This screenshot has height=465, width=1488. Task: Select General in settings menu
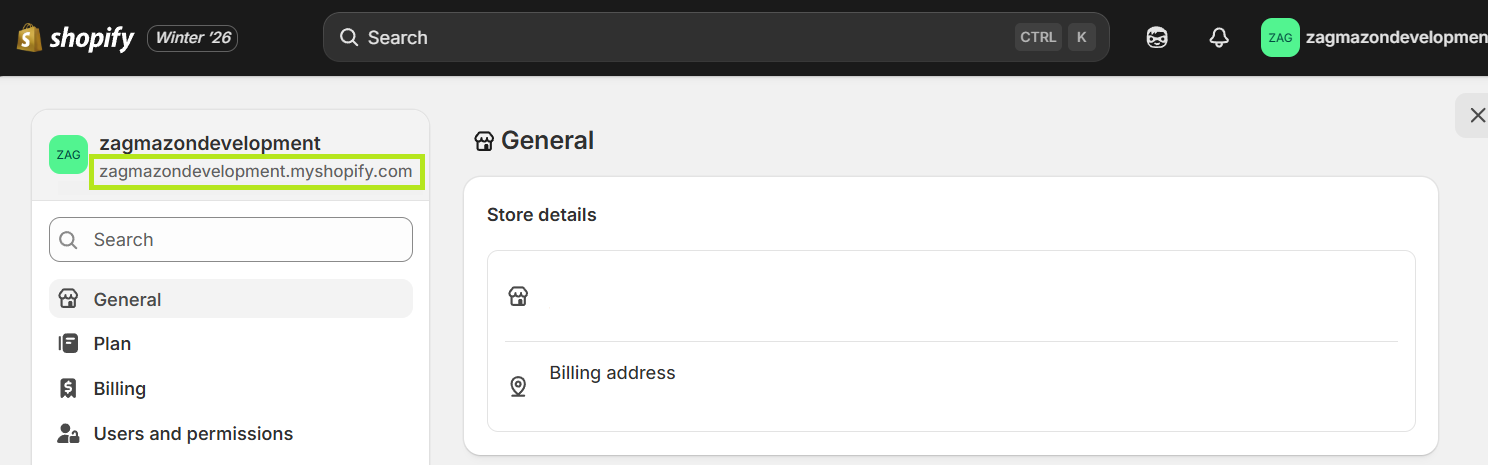coord(127,299)
